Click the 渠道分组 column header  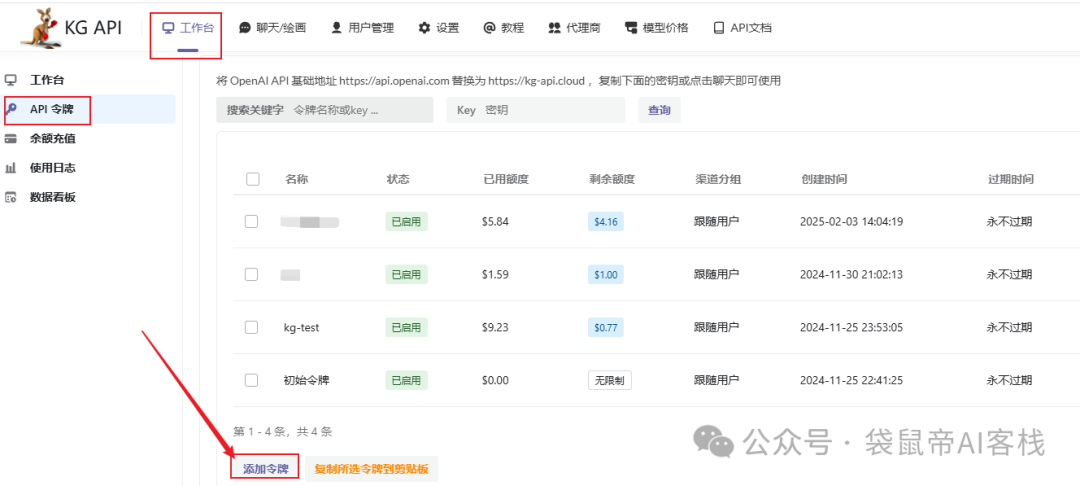tap(718, 179)
